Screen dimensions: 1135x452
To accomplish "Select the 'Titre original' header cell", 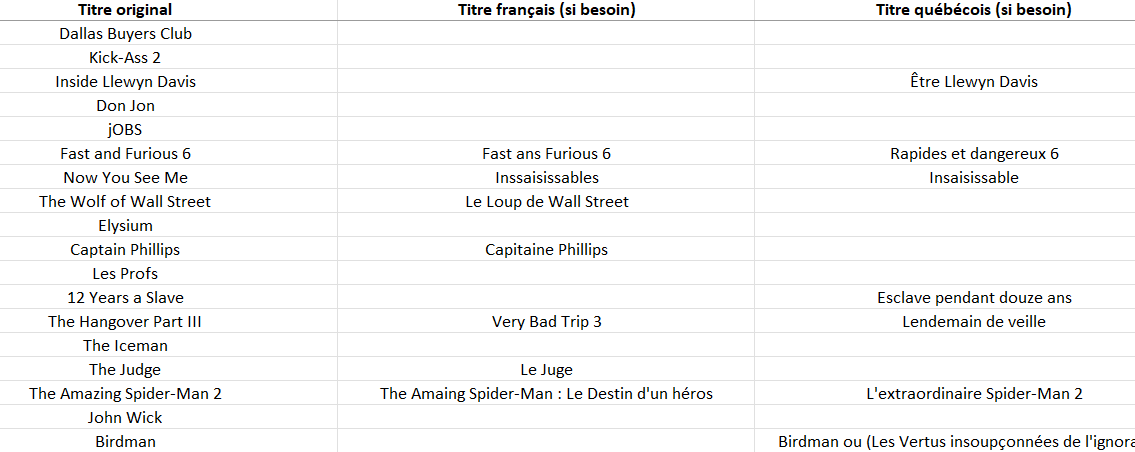I will click(x=125, y=10).
